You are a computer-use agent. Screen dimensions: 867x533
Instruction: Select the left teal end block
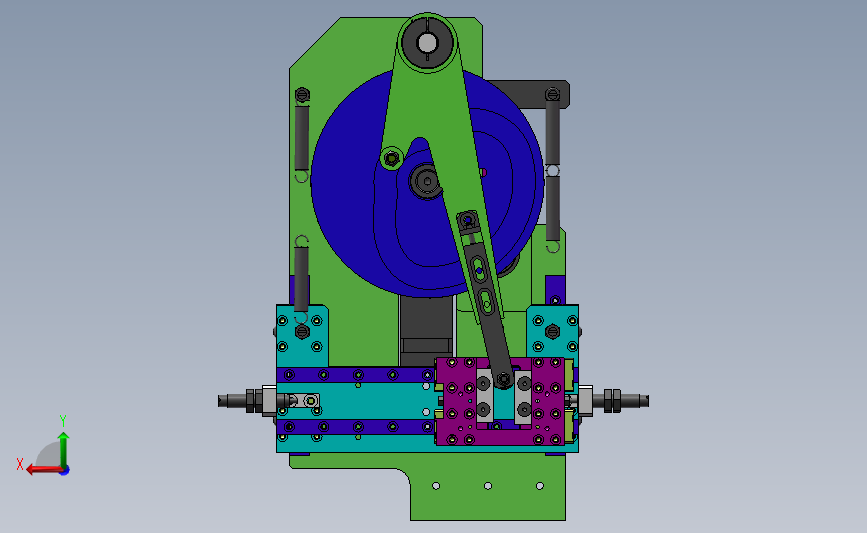pos(302,336)
